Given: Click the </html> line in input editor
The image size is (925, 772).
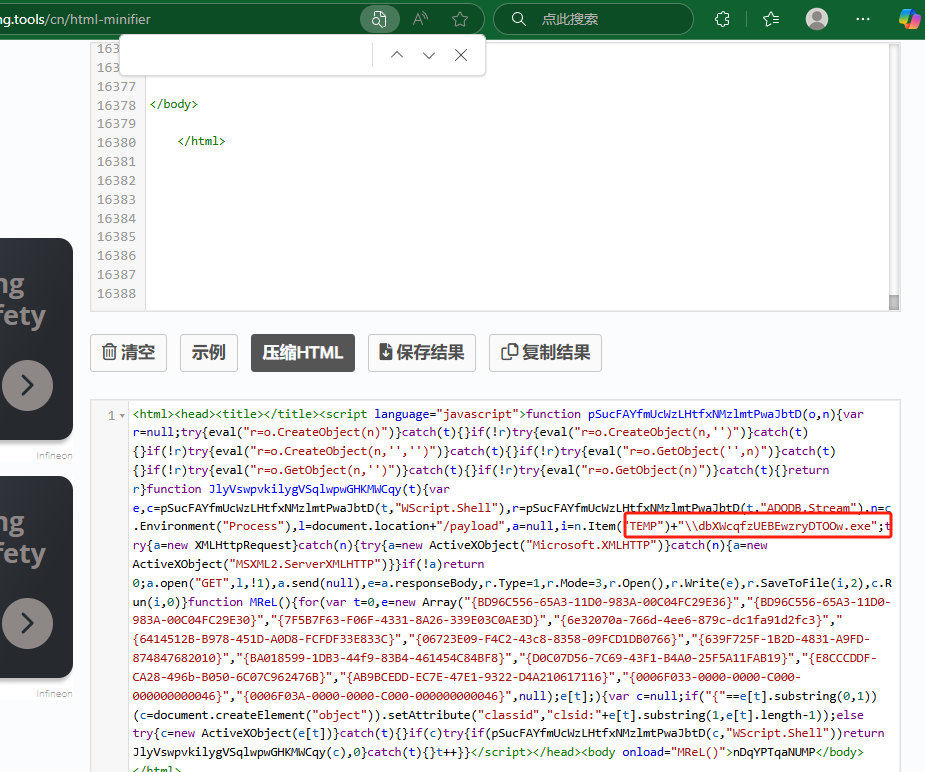Looking at the screenshot, I should click(201, 142).
